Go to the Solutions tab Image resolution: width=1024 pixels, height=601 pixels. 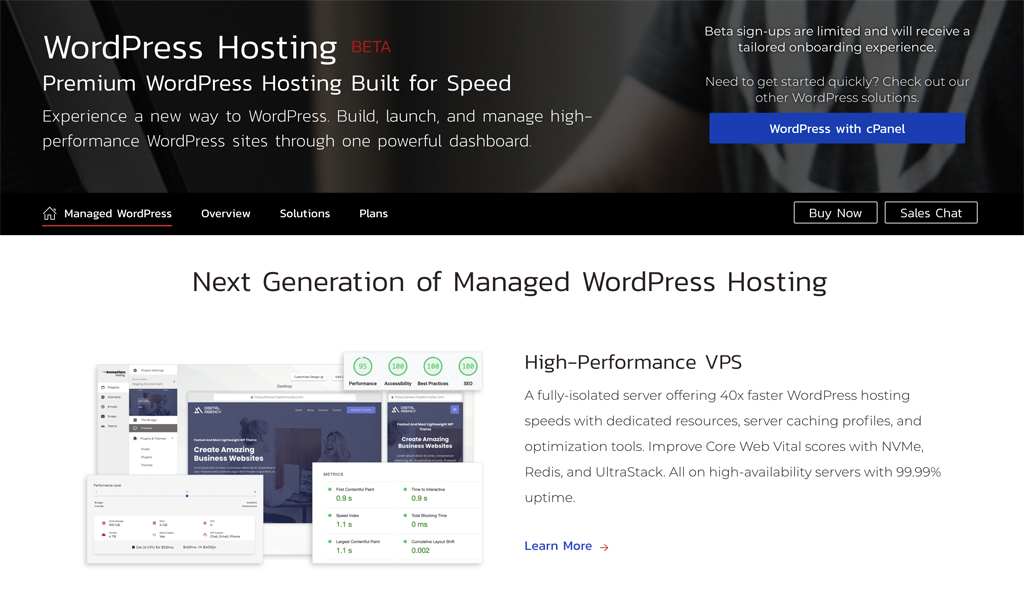pos(305,214)
